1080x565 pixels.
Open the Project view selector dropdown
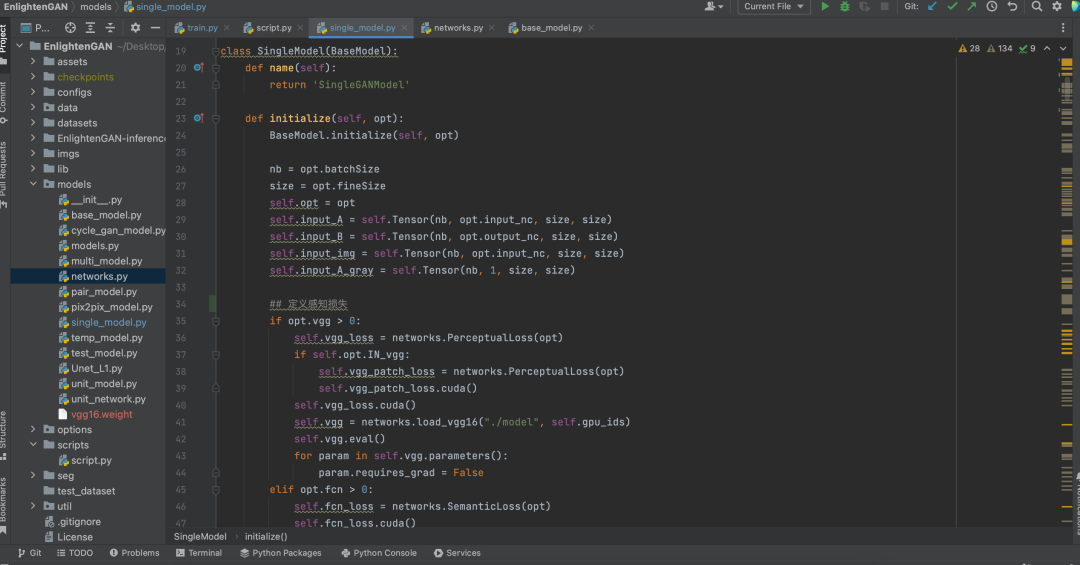(34, 28)
